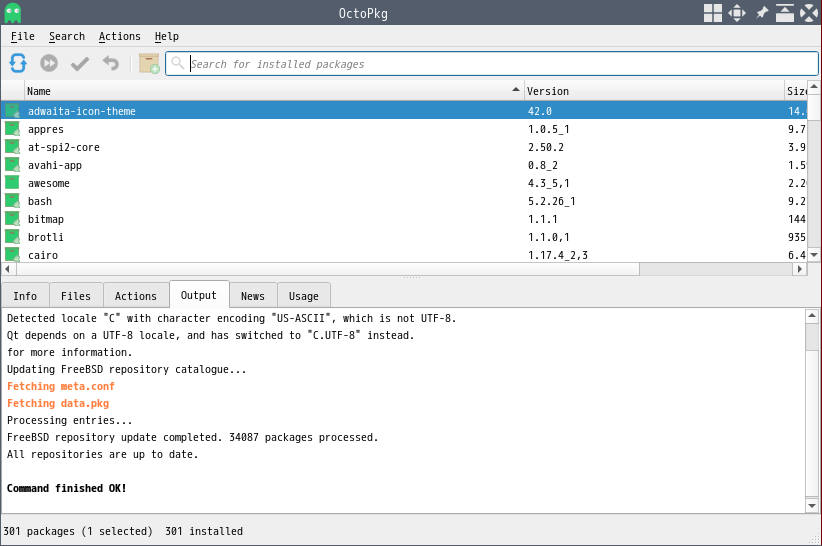Click the sync database toolbar icon
This screenshot has width=822, height=546.
18,63
